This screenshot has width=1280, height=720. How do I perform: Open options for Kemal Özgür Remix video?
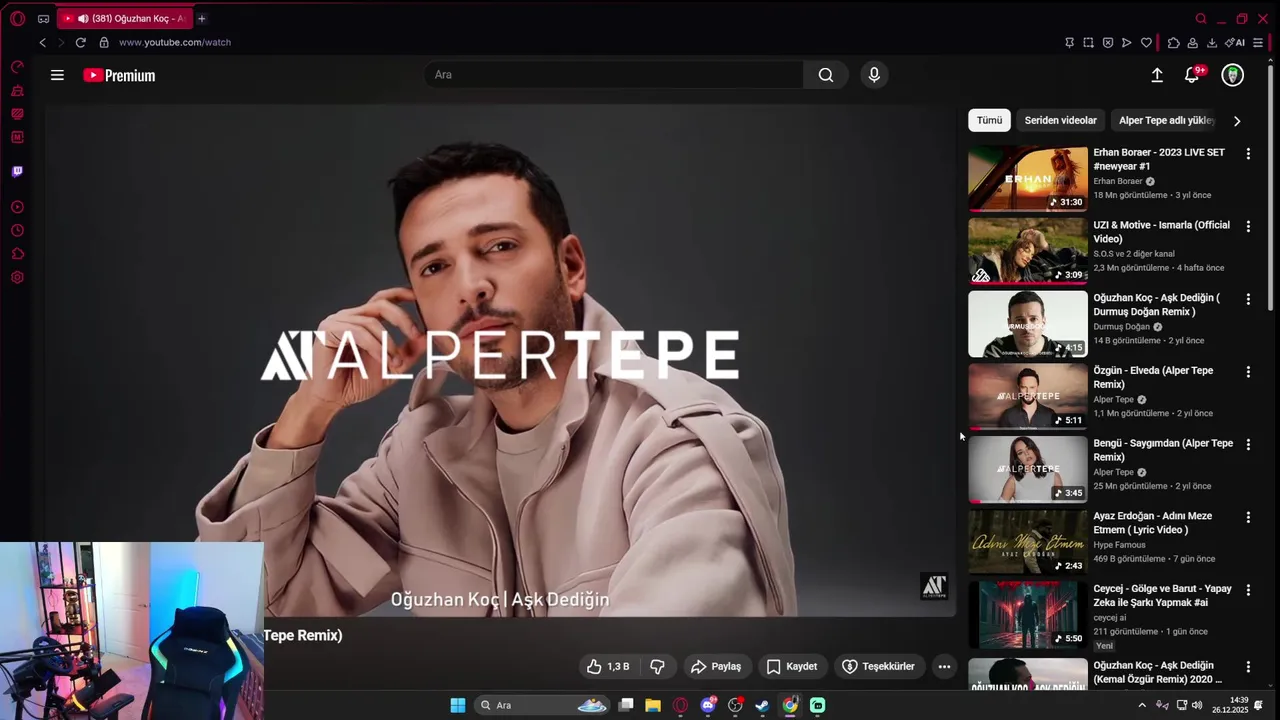pos(1248,667)
